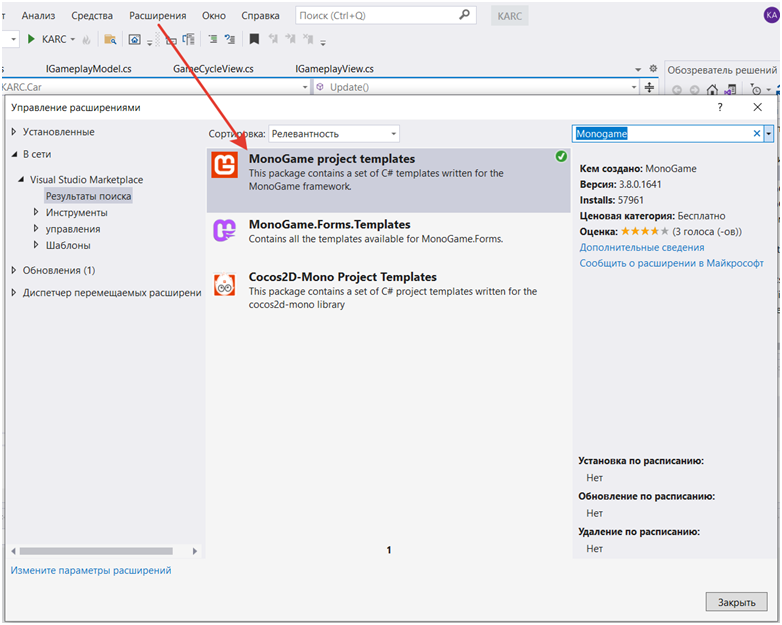This screenshot has width=782, height=625.
Task: Click the split editor window icon
Action: (649, 87)
